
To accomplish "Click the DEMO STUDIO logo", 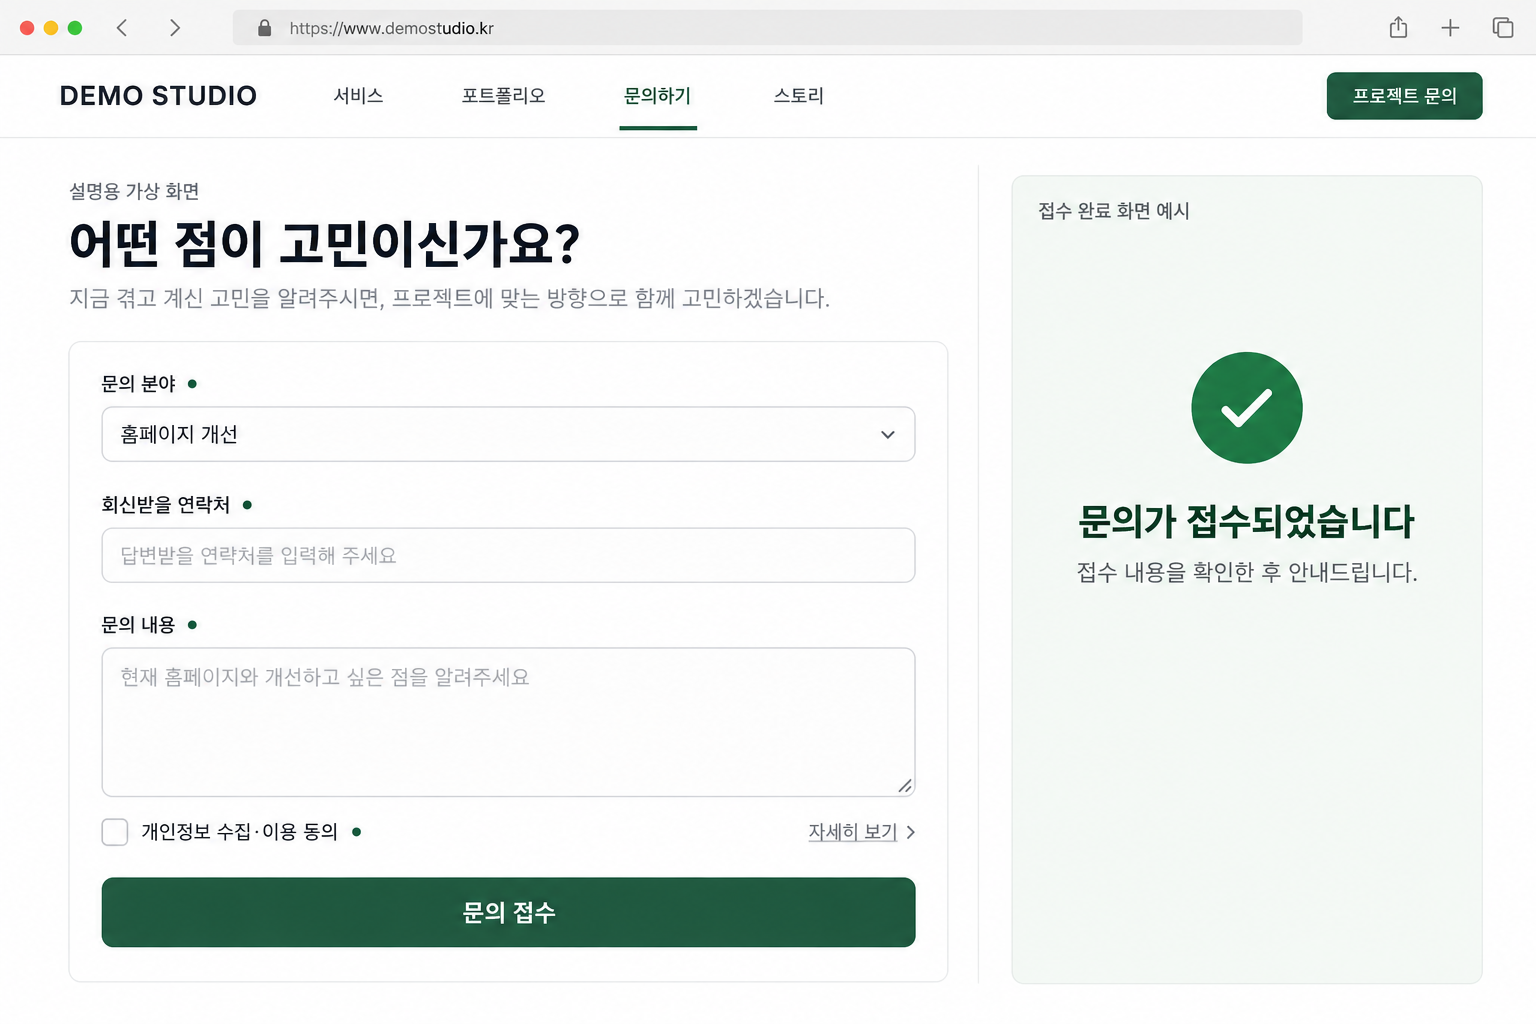I will click(158, 96).
